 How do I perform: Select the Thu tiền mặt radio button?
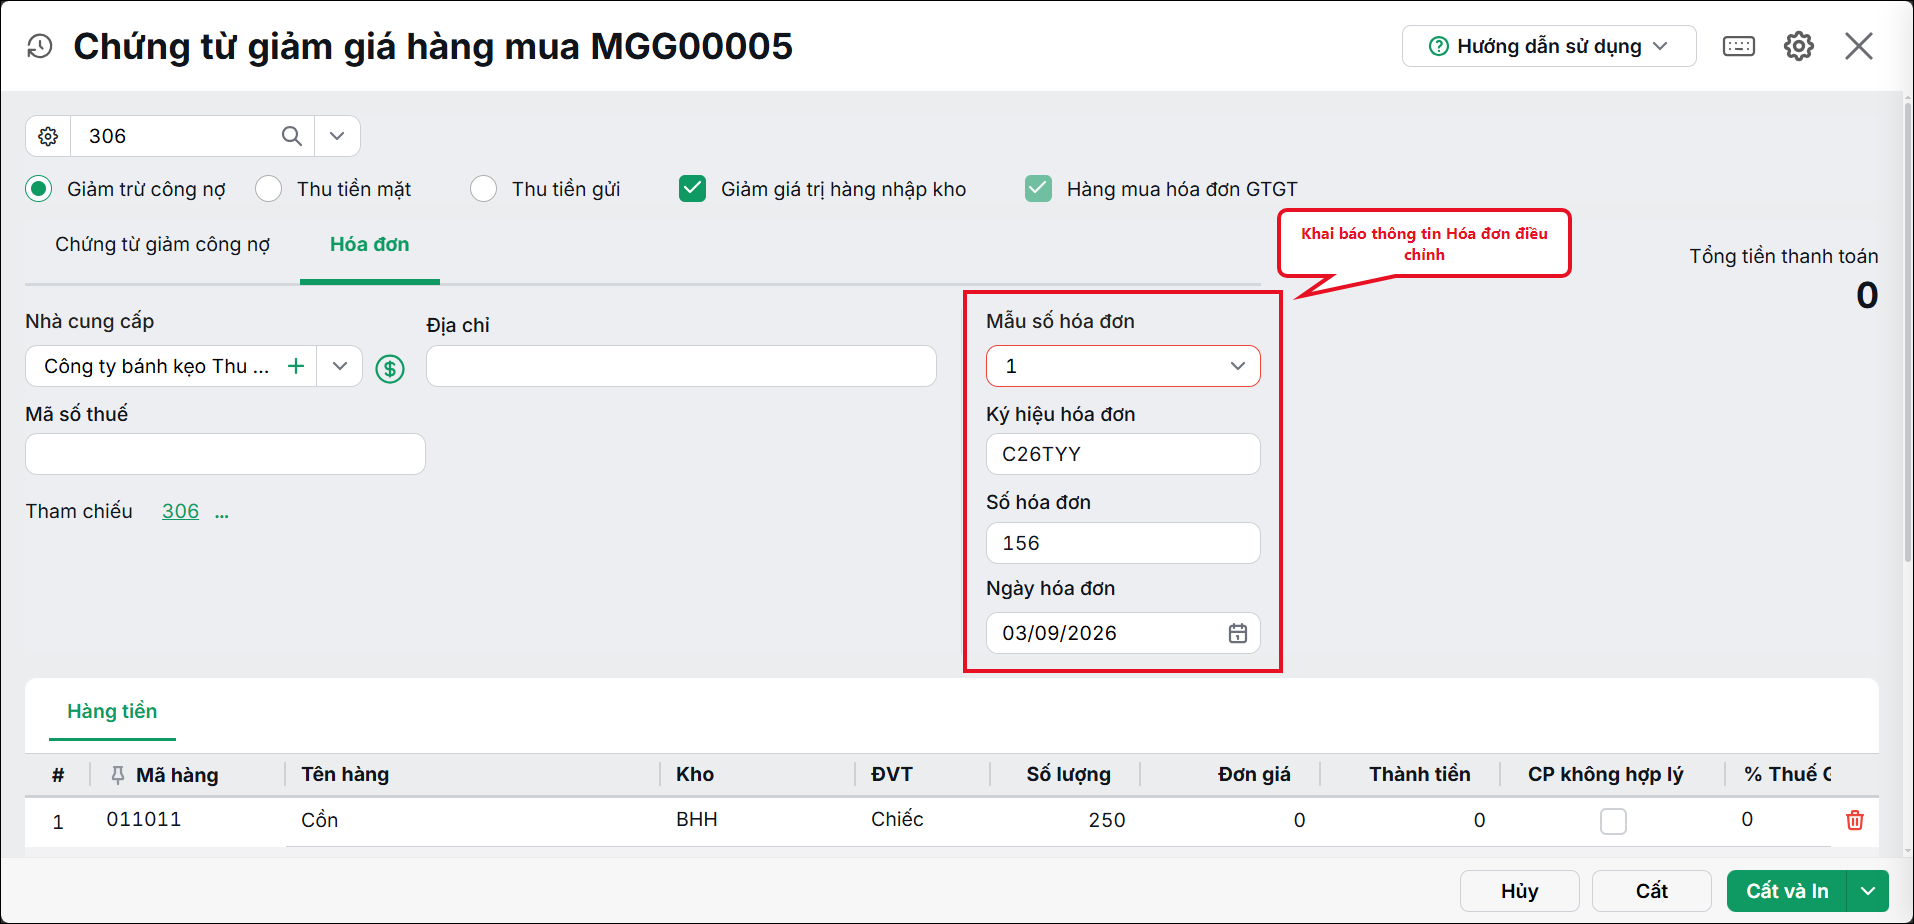[268, 189]
